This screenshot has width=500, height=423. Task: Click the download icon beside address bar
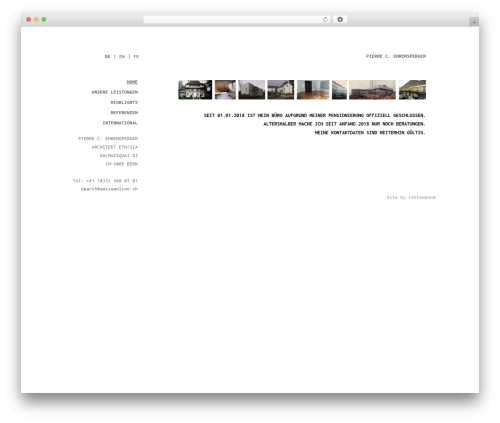pyautogui.click(x=340, y=19)
